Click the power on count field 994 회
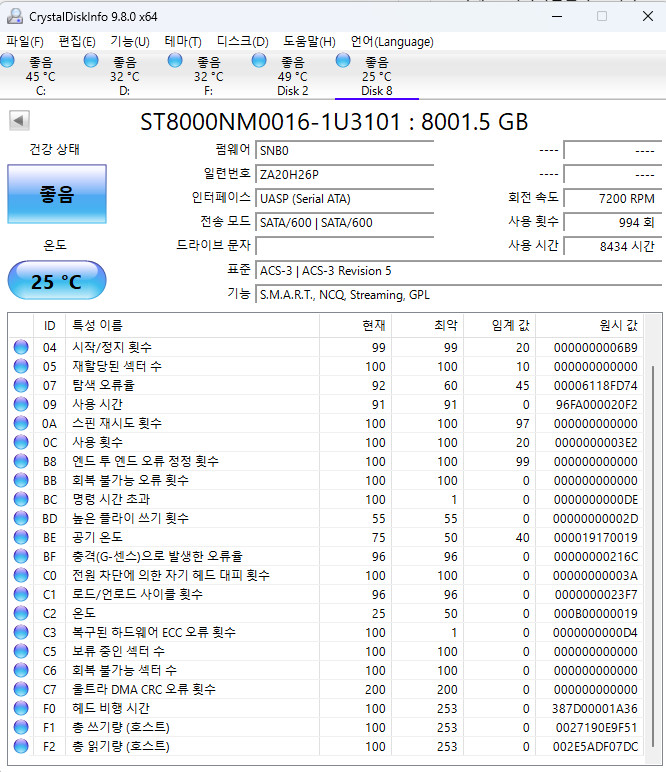Screen dimensions: 666x772 click(612, 222)
